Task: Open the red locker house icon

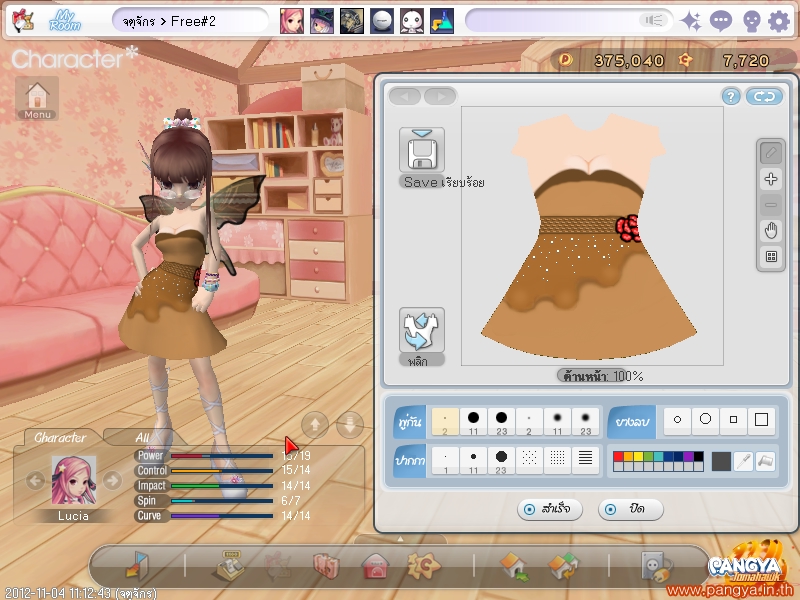Action: (375, 566)
